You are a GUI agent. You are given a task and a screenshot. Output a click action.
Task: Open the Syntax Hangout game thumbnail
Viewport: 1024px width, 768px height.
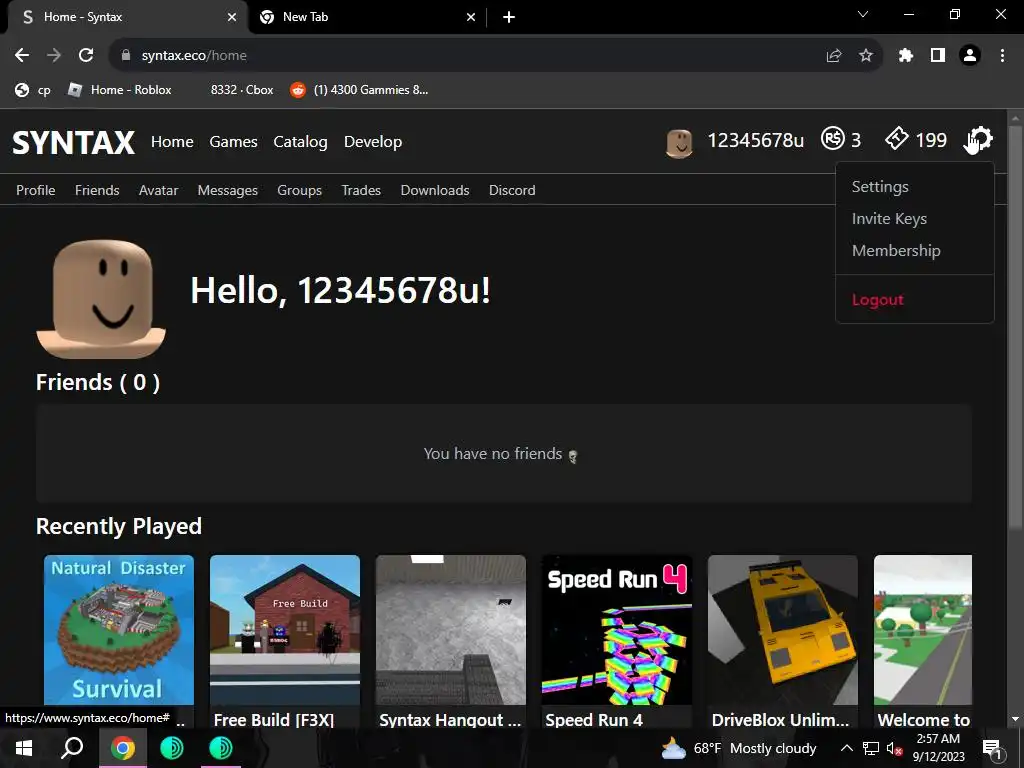point(451,630)
